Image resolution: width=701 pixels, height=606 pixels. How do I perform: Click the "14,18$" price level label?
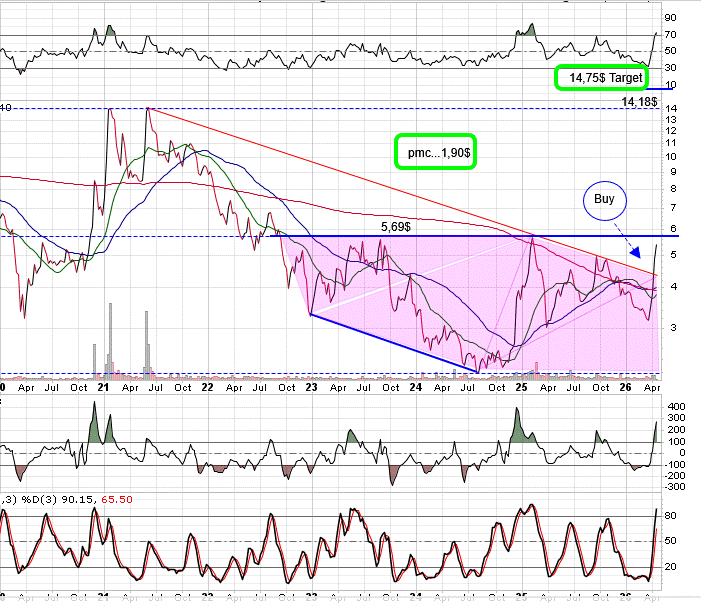pos(639,102)
